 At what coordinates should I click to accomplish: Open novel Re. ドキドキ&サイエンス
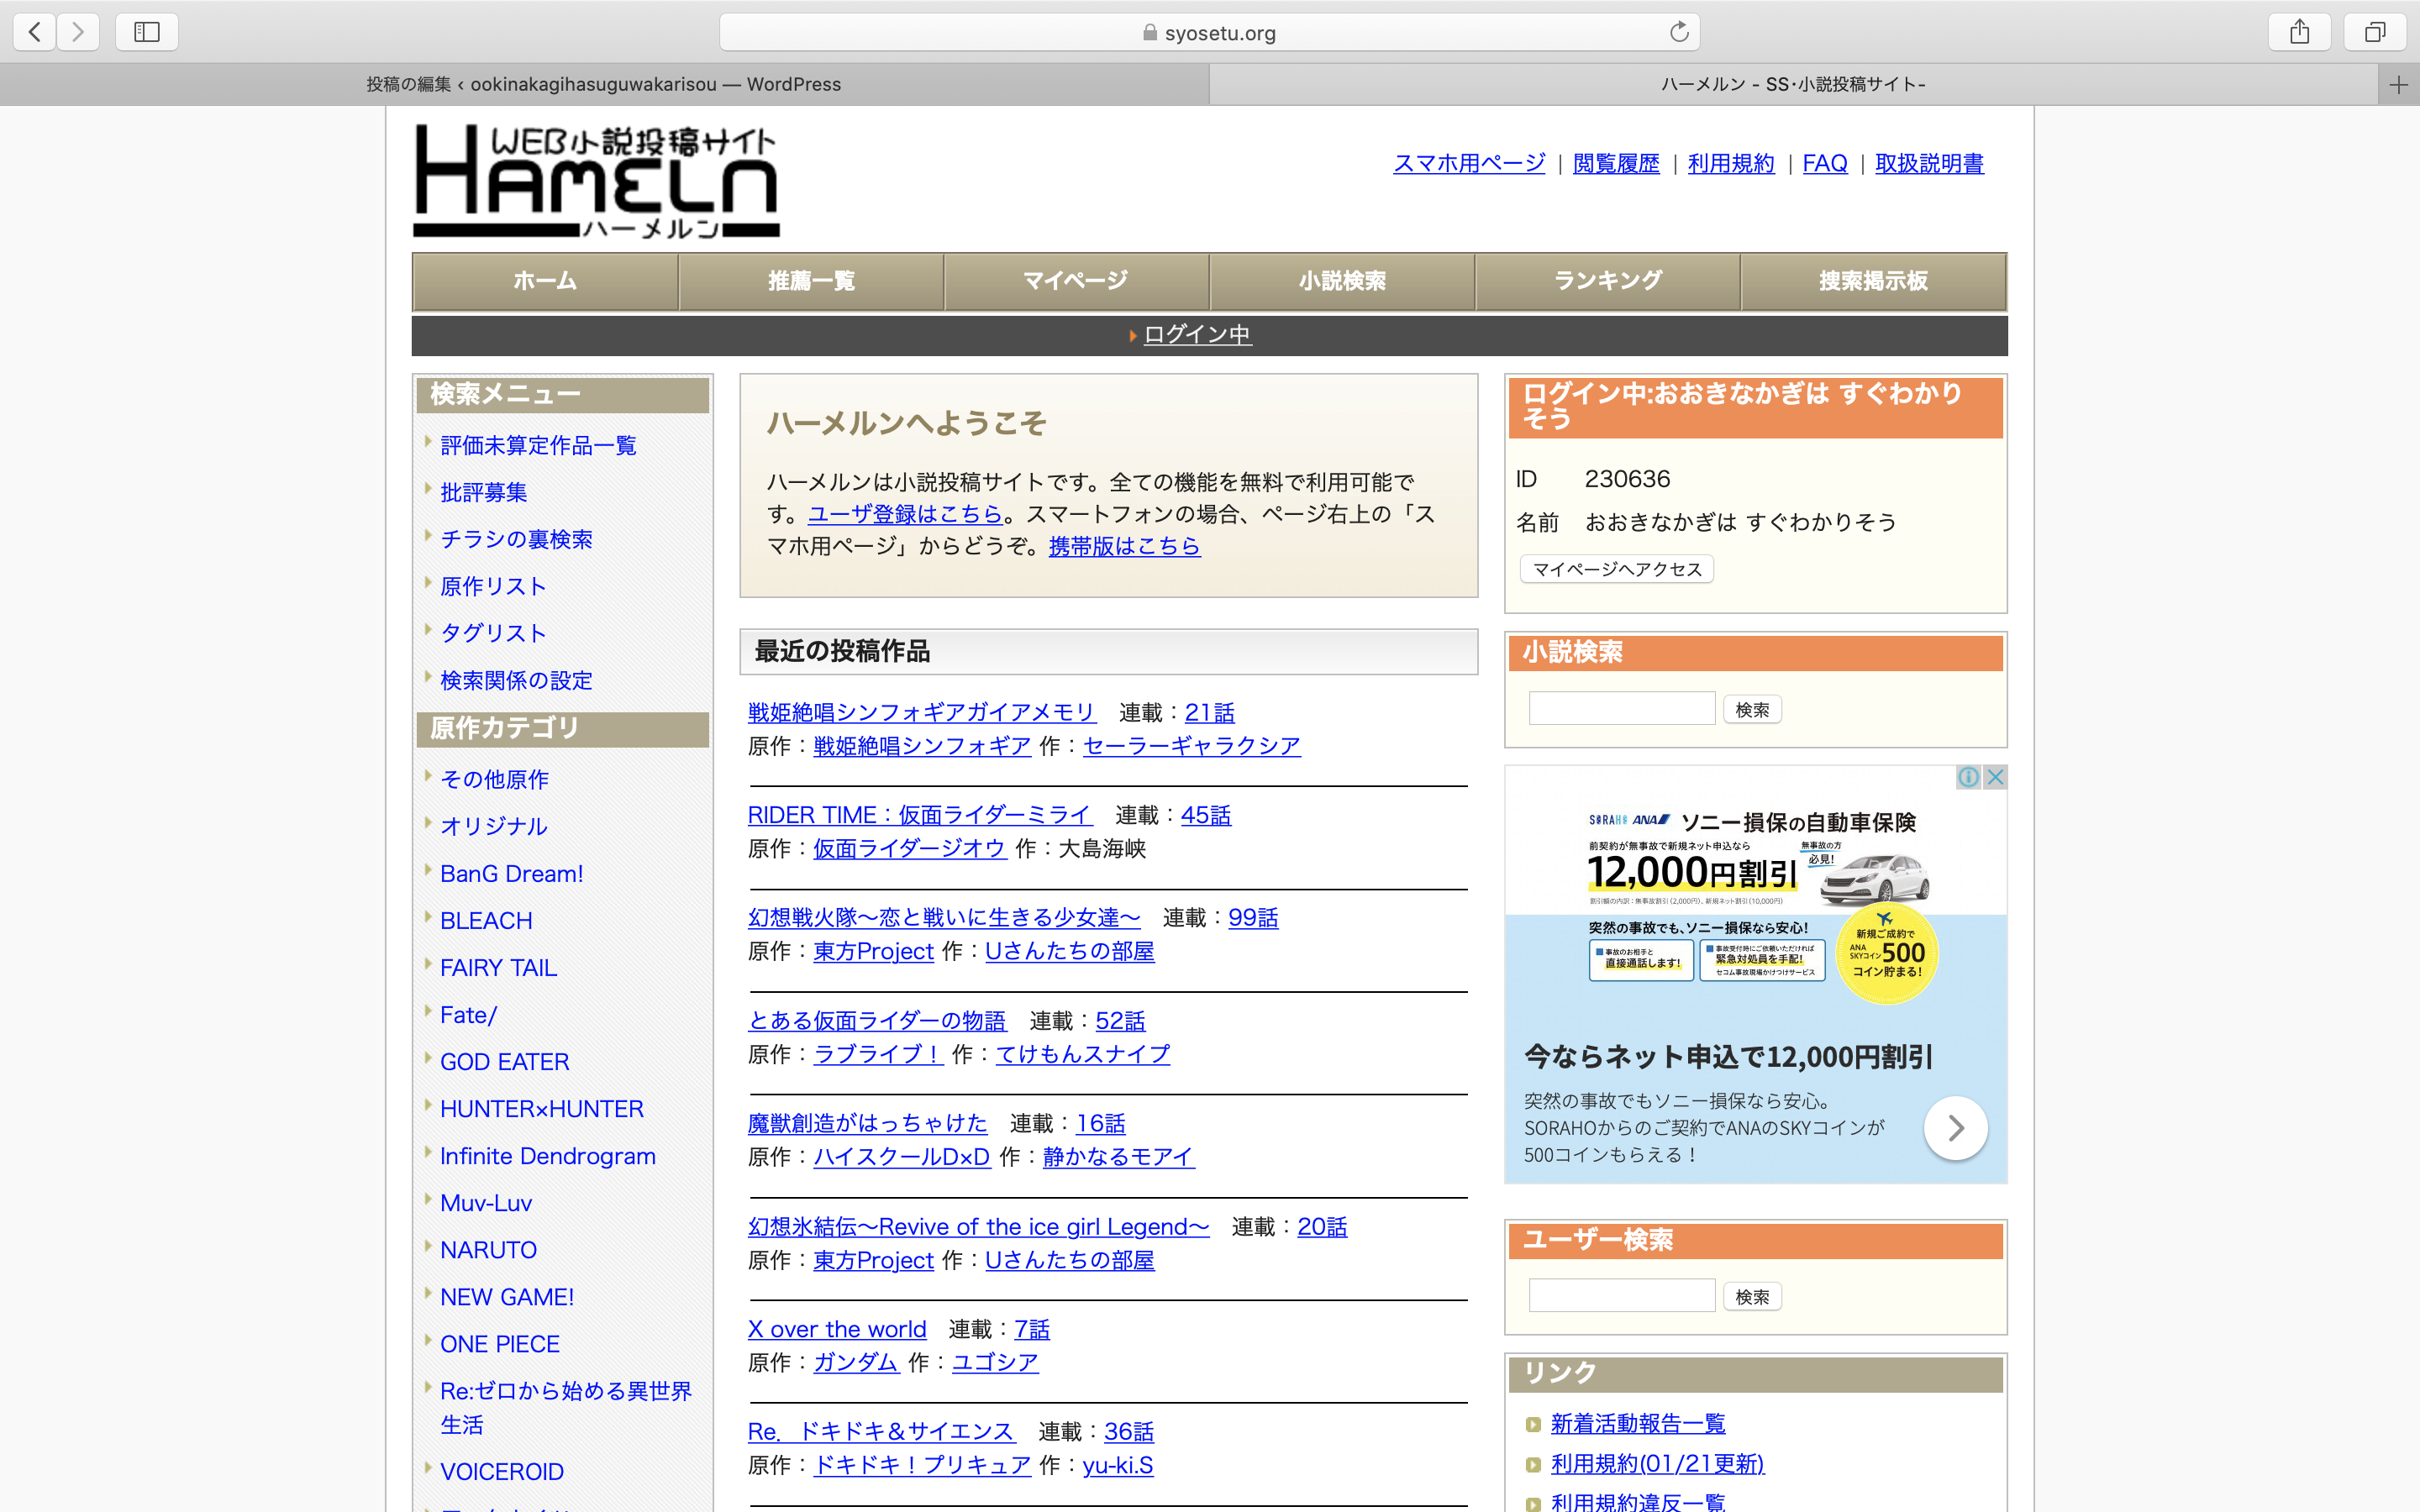point(881,1432)
